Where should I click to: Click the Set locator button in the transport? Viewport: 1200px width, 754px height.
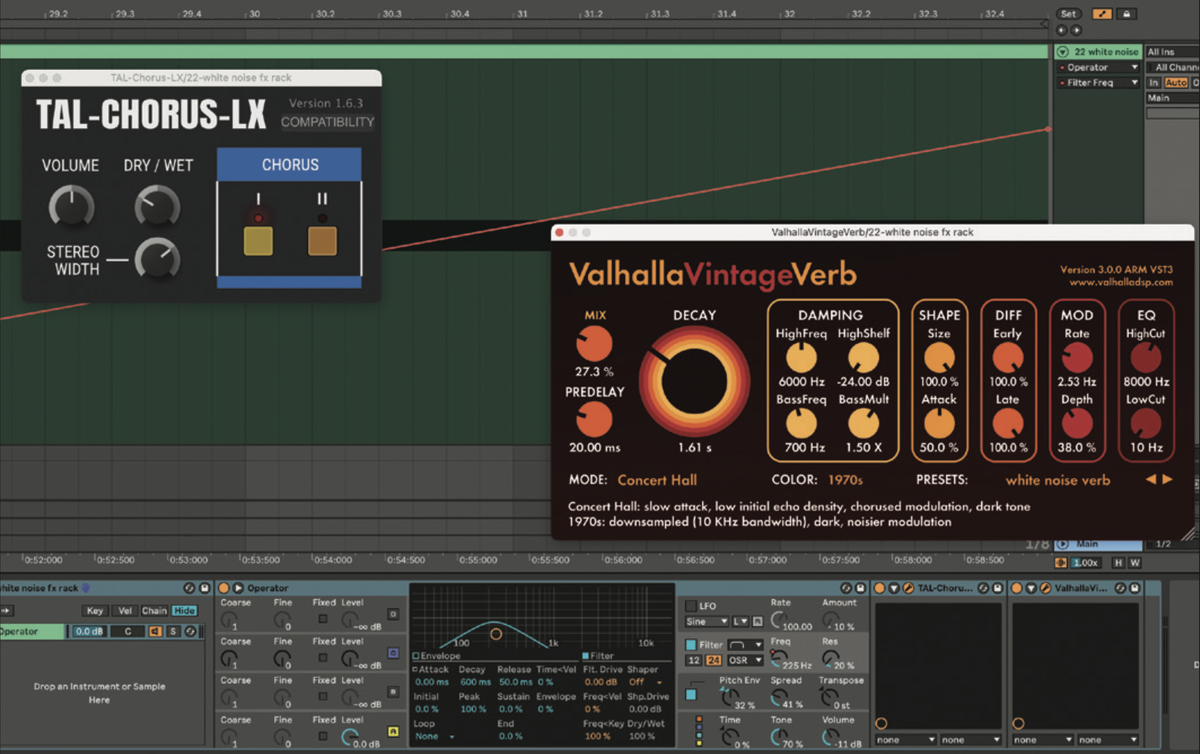(x=1068, y=14)
